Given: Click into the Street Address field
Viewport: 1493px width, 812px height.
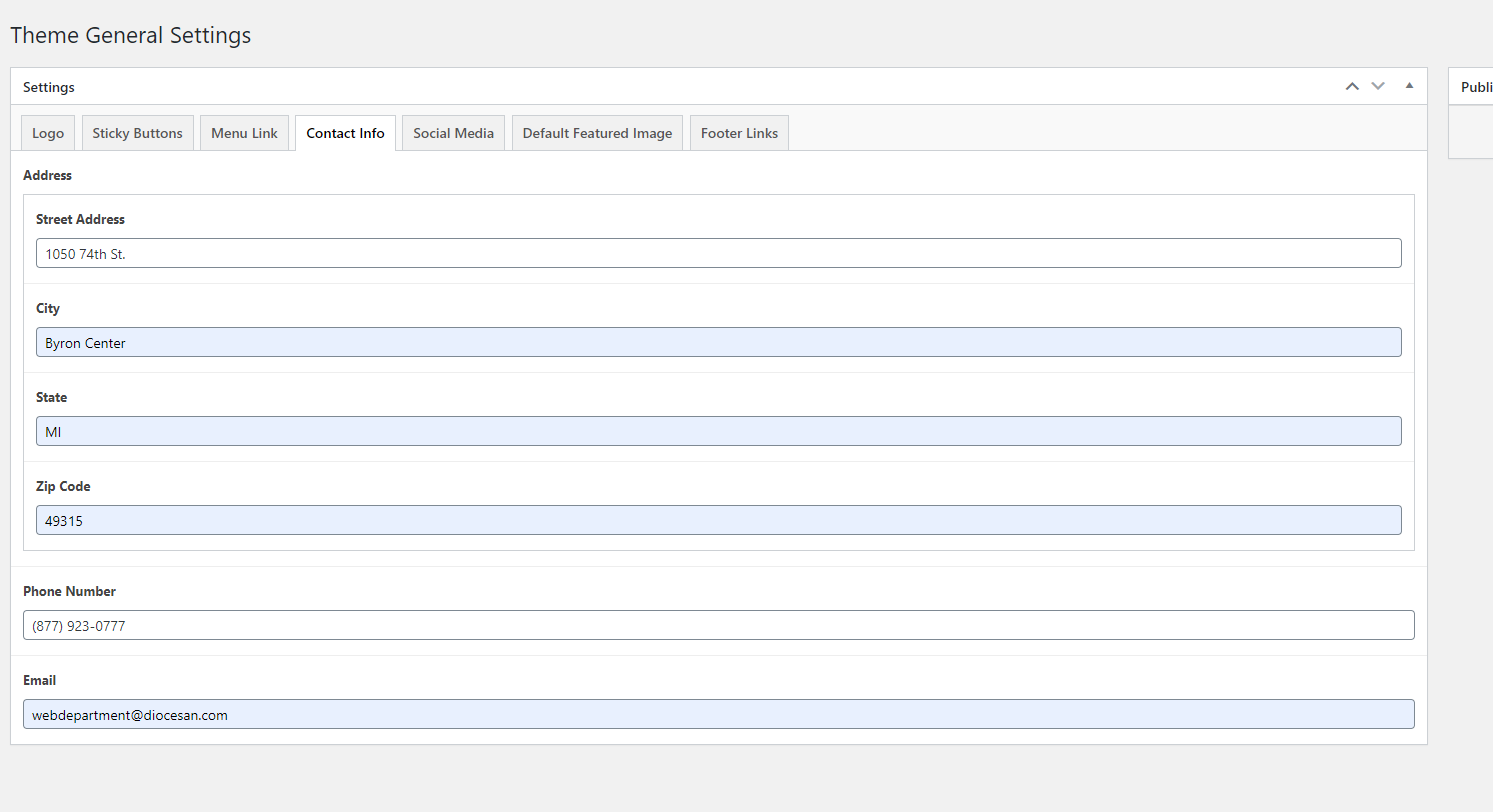Looking at the screenshot, I should click(x=718, y=254).
